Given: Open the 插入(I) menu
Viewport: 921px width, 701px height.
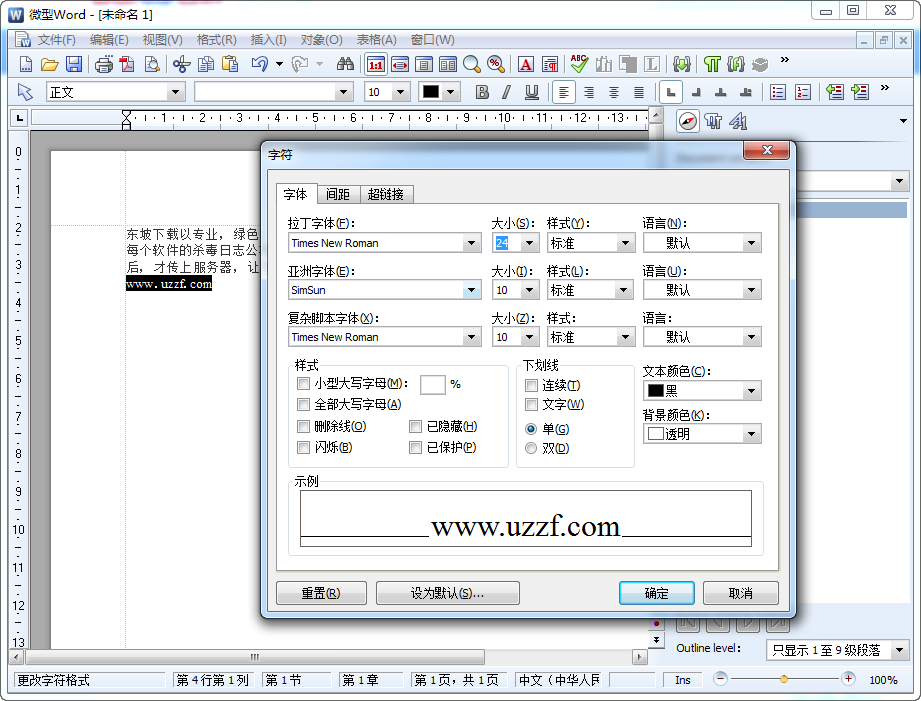Looking at the screenshot, I should click(268, 40).
